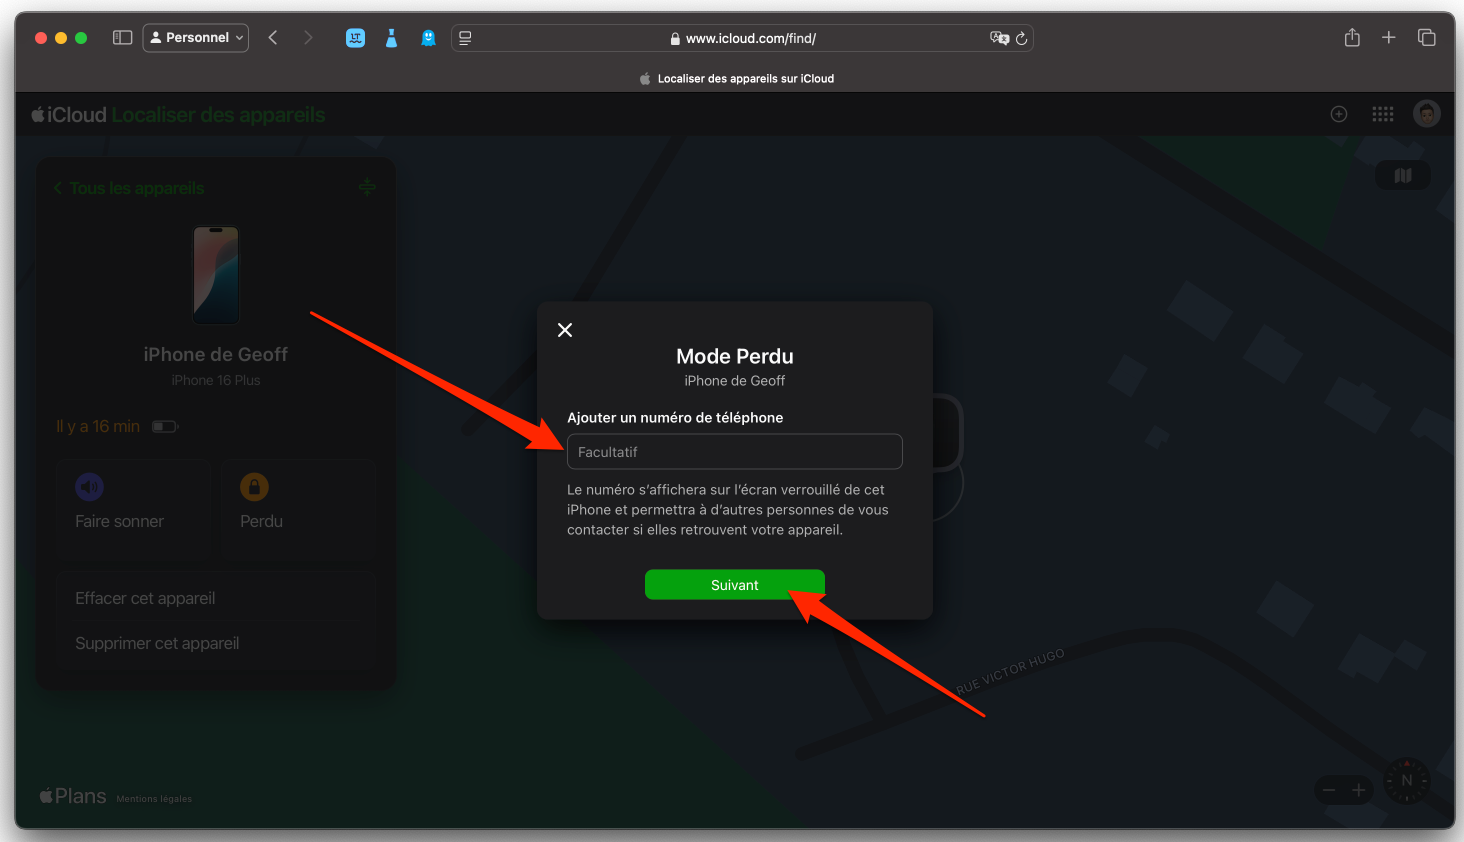Zoom out the map

1329,790
